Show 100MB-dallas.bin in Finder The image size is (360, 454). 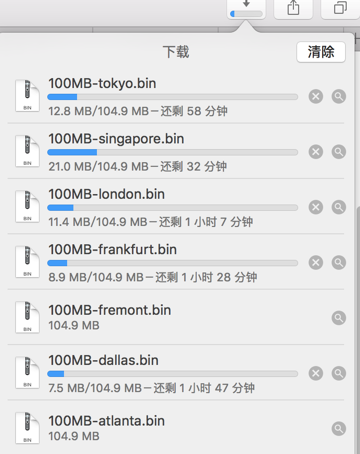pyautogui.click(x=339, y=373)
